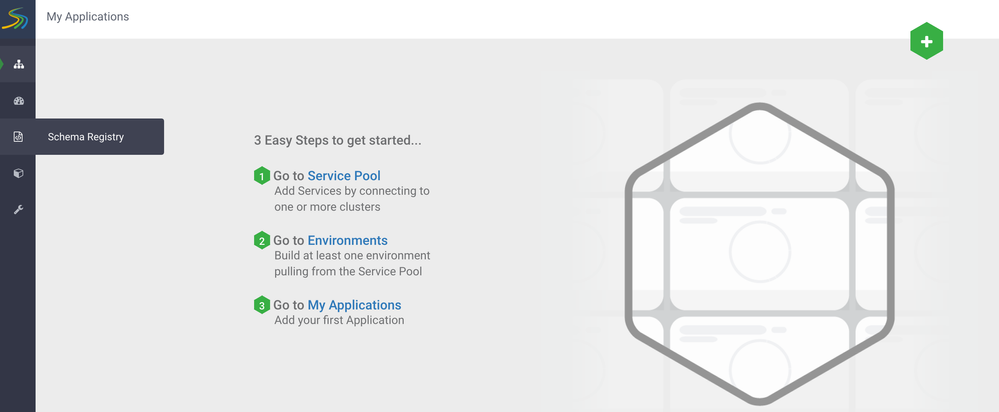The height and width of the screenshot is (412, 999).
Task: Click the 'one or more clusters' text
Action: 327,207
